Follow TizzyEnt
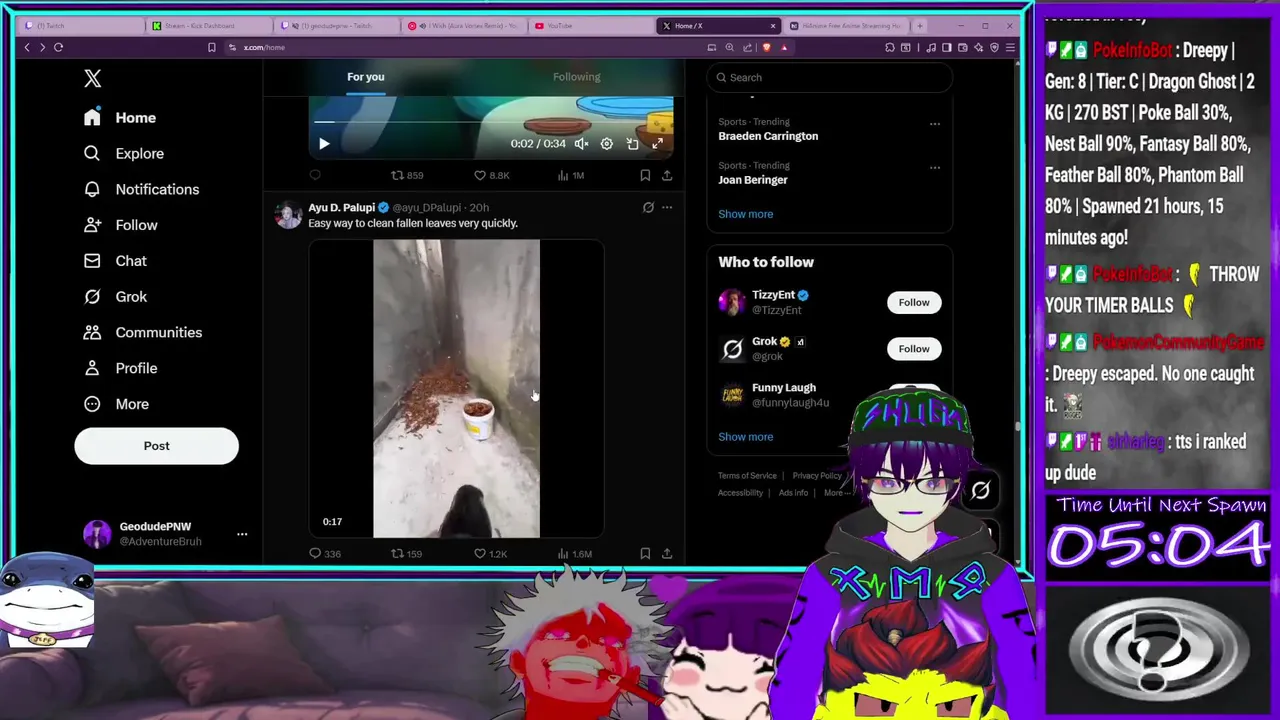 coord(913,302)
